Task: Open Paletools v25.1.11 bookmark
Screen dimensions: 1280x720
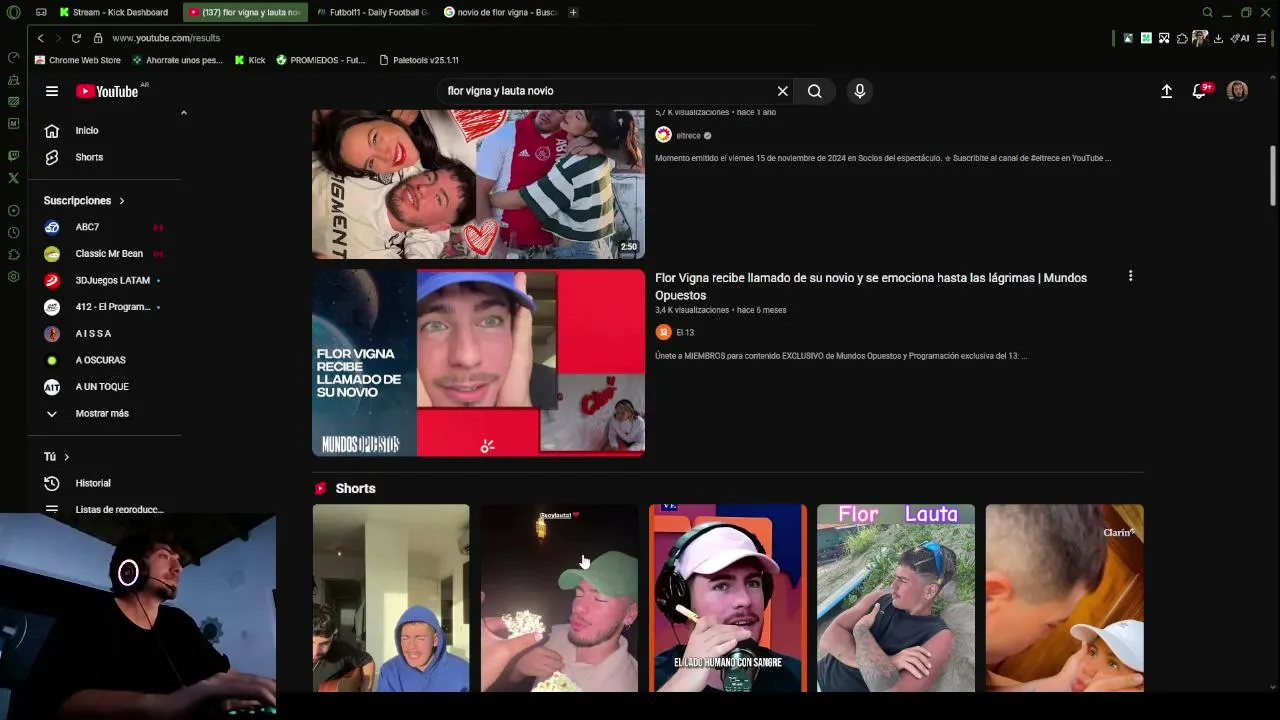Action: (419, 60)
